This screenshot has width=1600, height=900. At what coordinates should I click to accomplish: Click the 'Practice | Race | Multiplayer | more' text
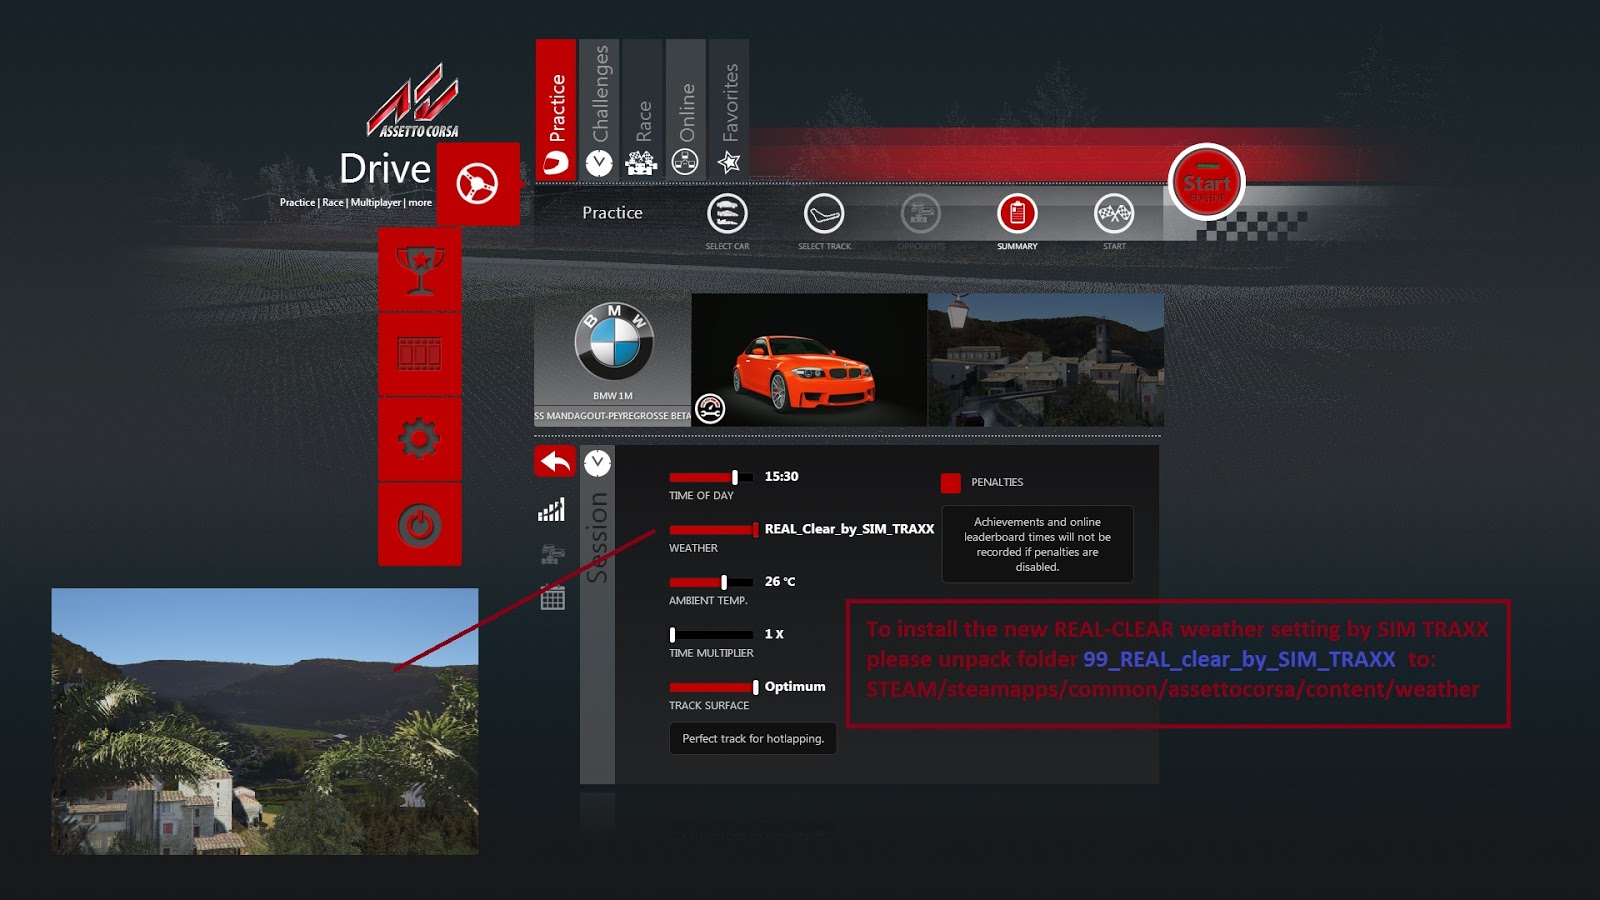356,202
